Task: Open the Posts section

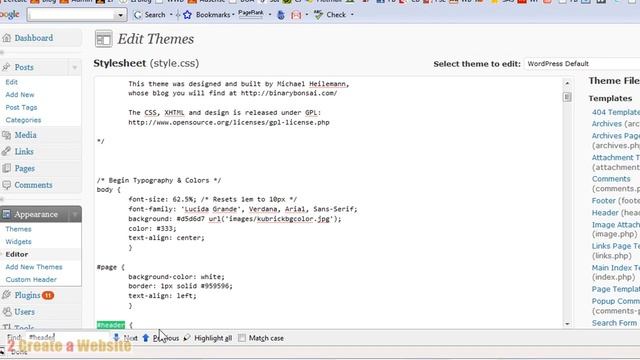Action: 24,67
